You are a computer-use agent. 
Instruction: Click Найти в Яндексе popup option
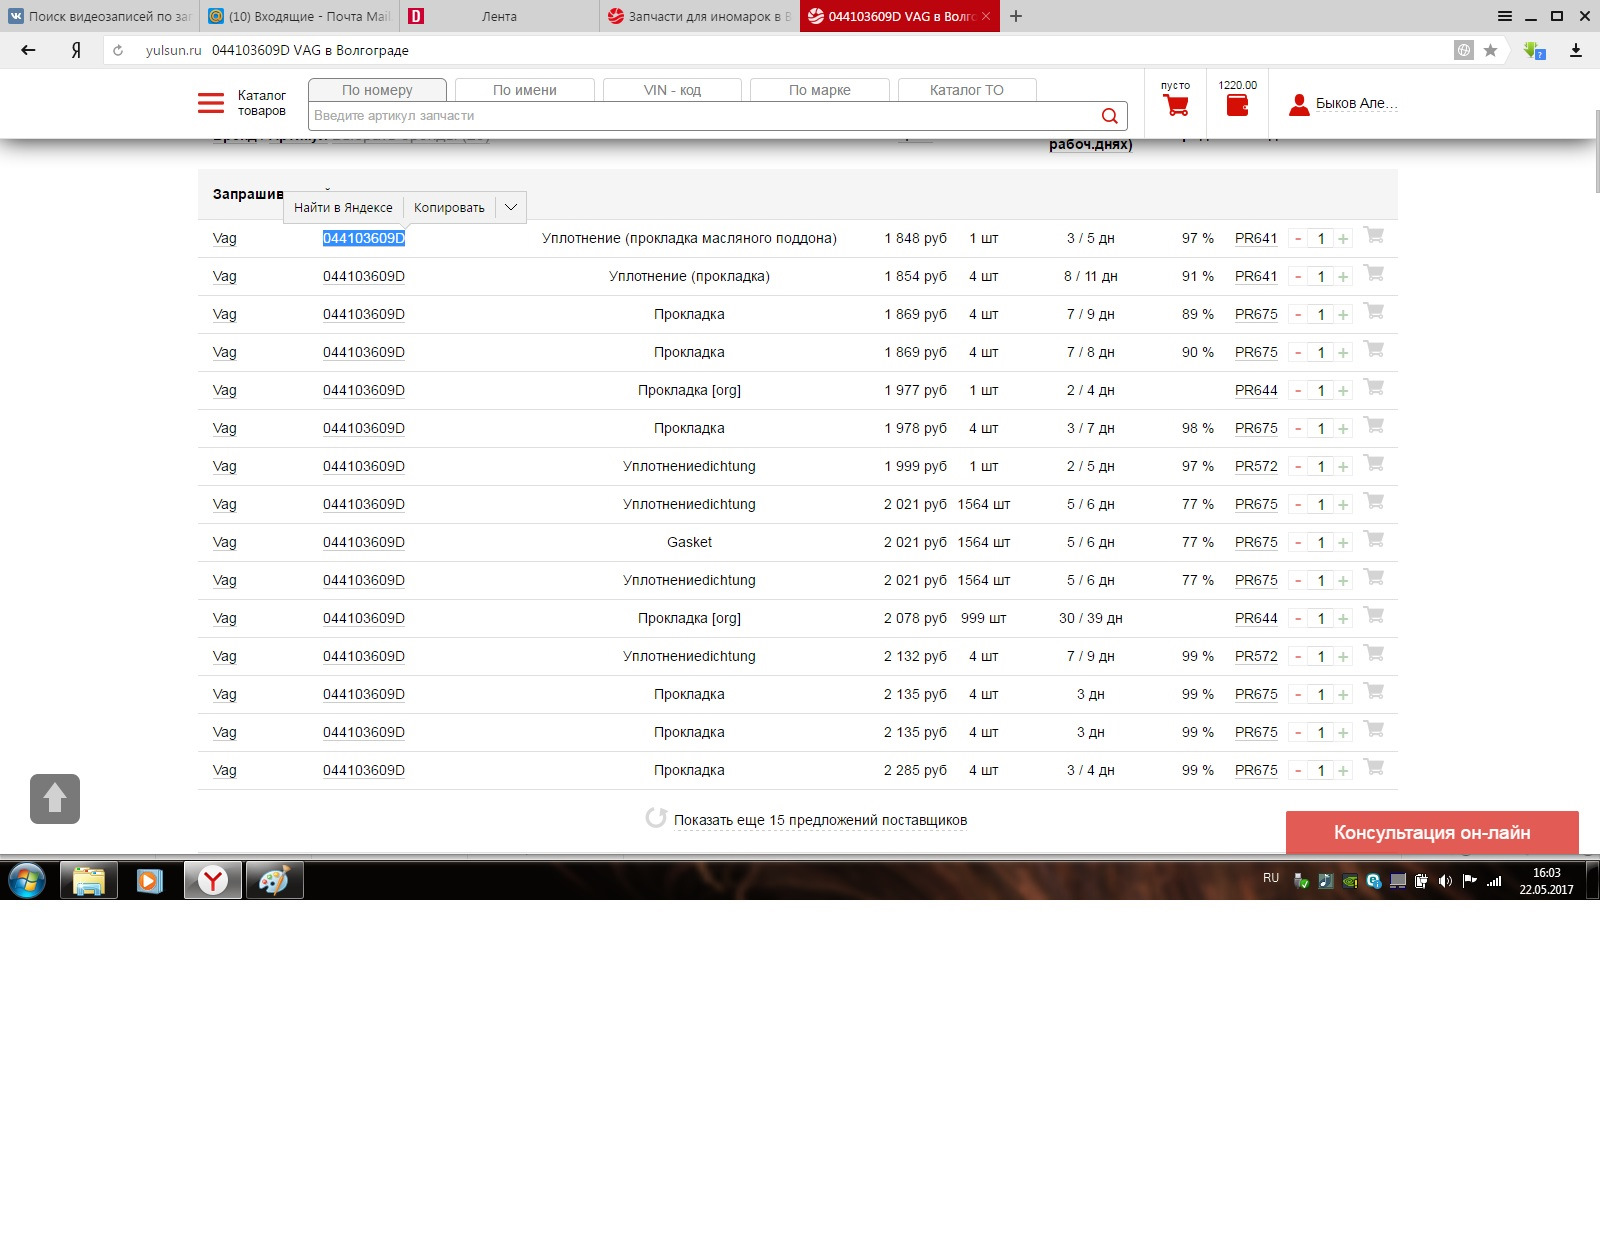(x=343, y=207)
